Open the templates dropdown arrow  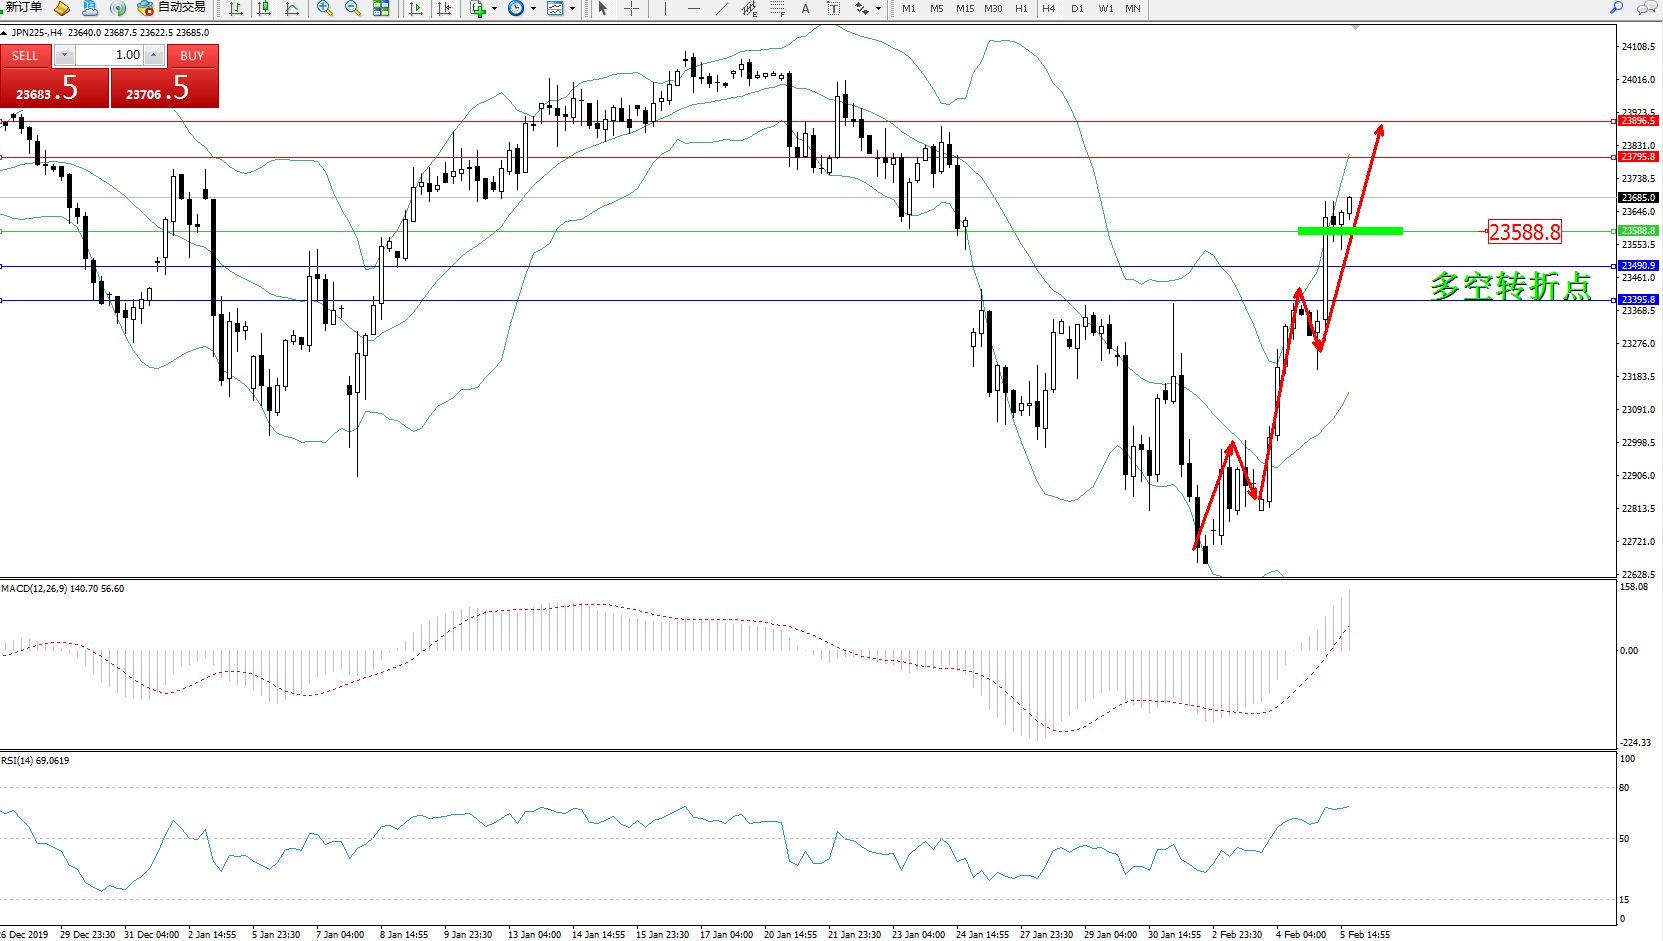pos(572,9)
